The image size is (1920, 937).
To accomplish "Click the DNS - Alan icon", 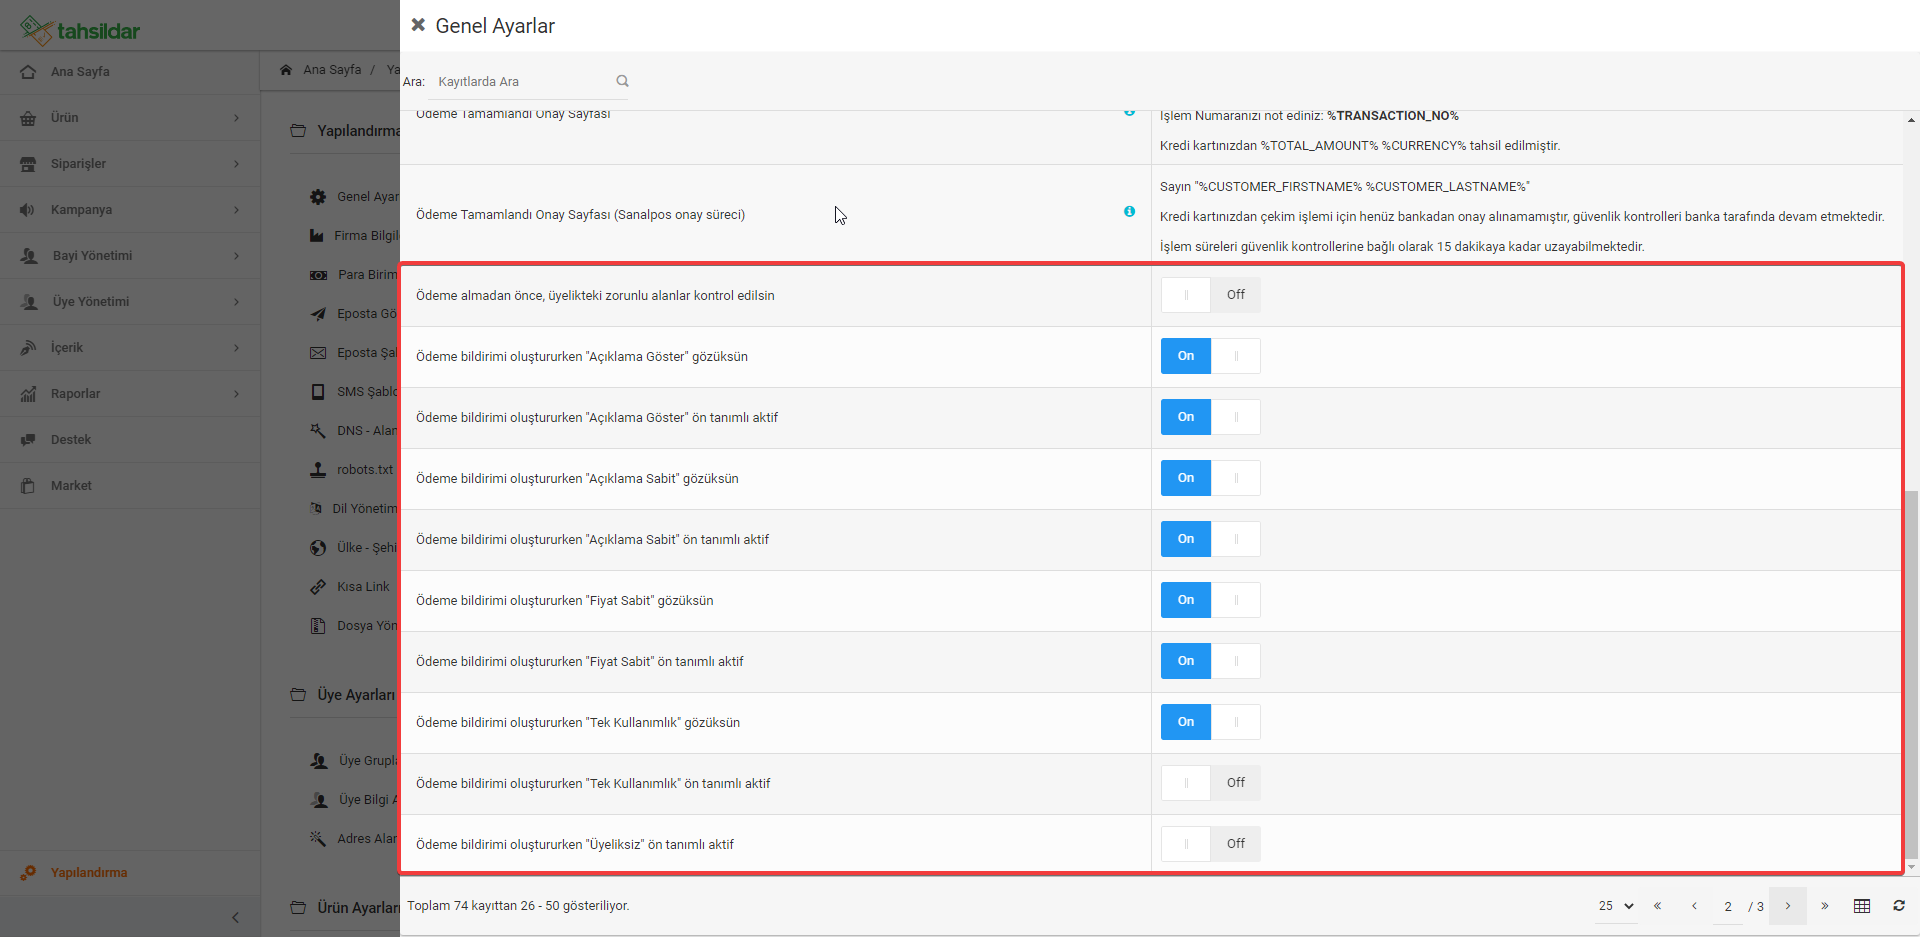I will coord(318,431).
